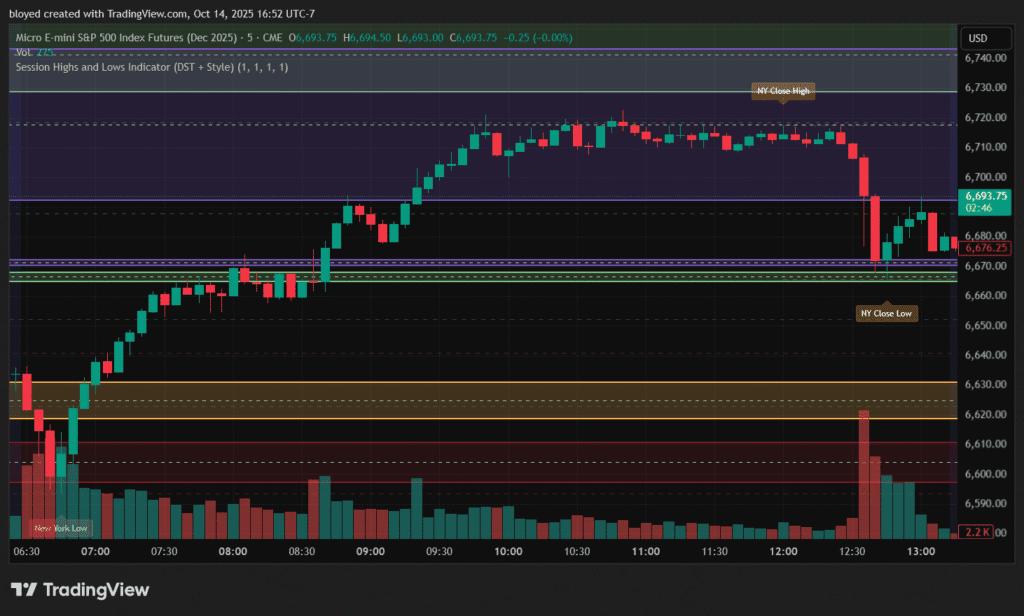Click the large red candle after 12:30
1024x616 pixels.
tap(875, 228)
